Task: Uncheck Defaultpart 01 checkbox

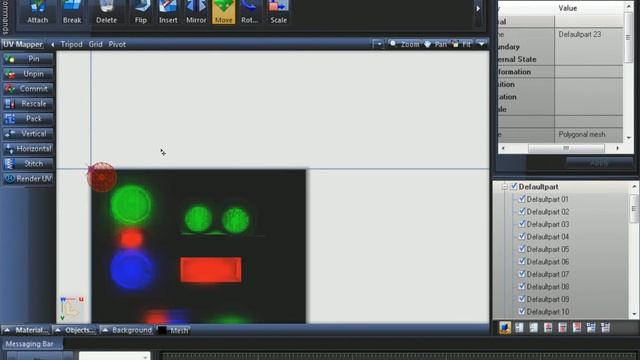Action: pyautogui.click(x=522, y=199)
